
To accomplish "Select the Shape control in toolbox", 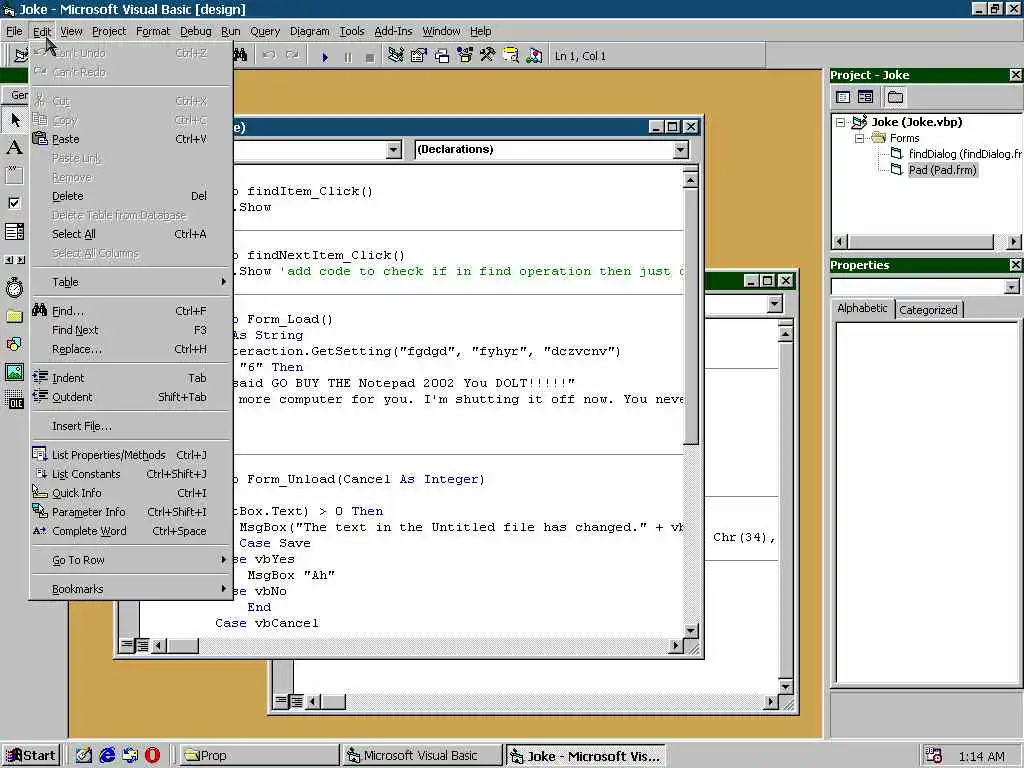I will 14,344.
